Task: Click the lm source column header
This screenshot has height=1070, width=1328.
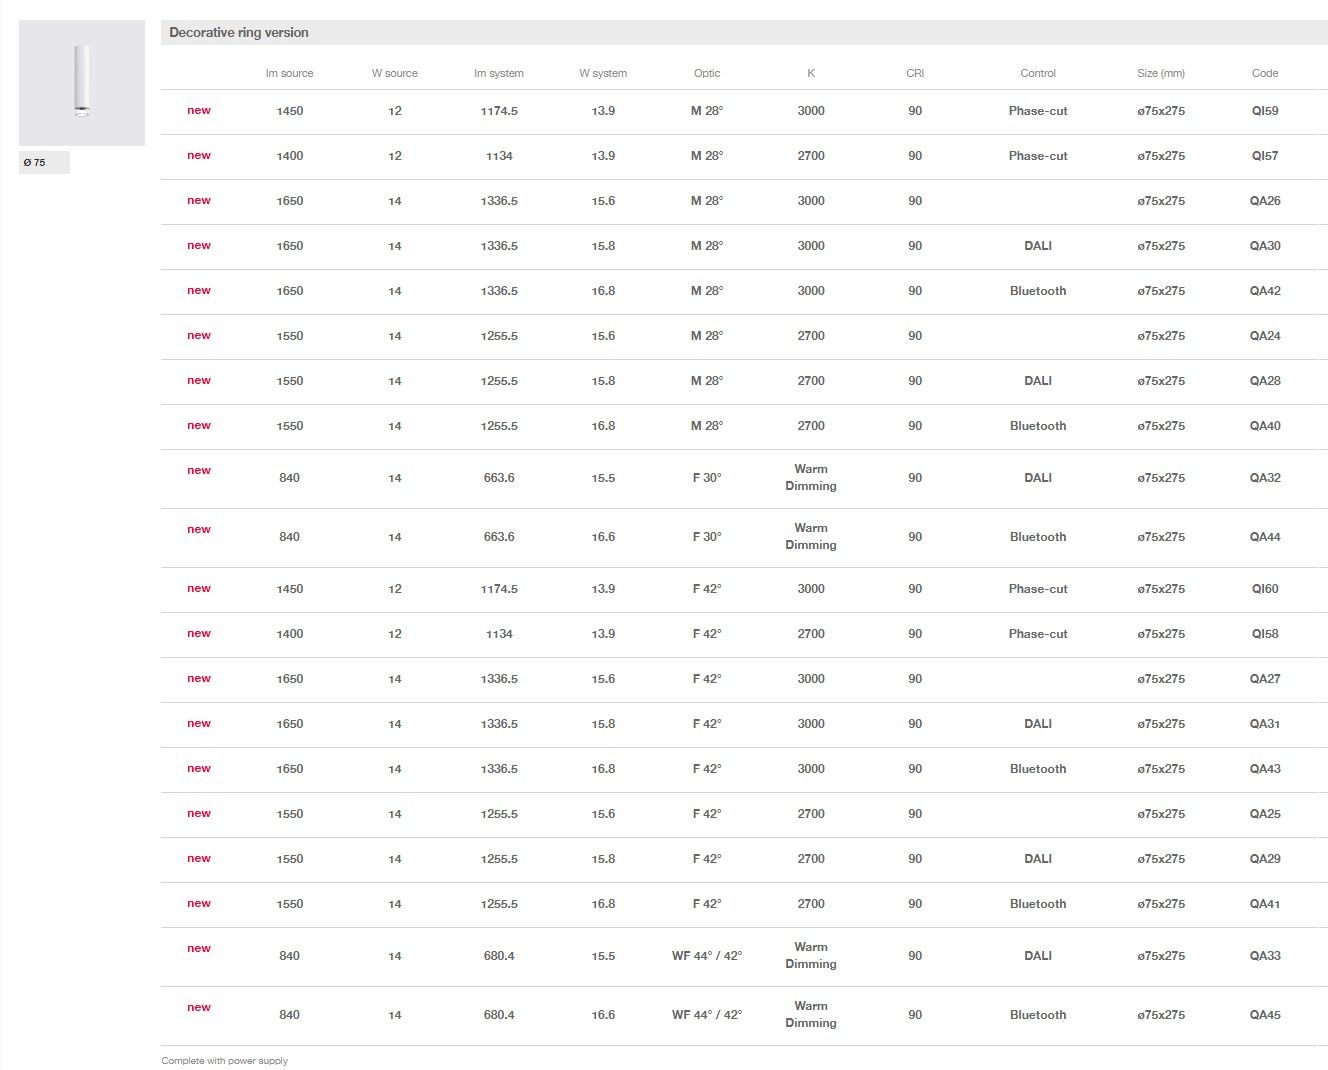Action: (x=289, y=73)
